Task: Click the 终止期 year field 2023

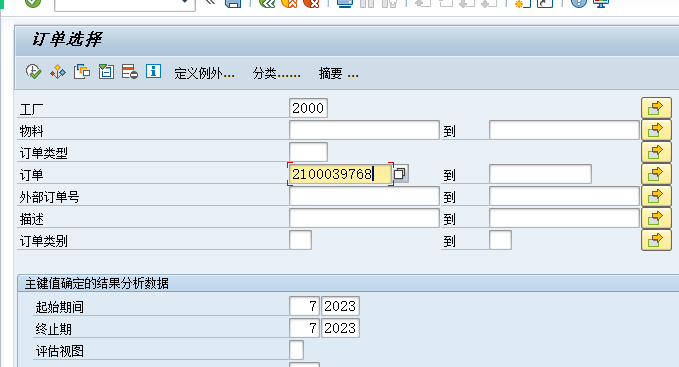Action: pos(340,328)
